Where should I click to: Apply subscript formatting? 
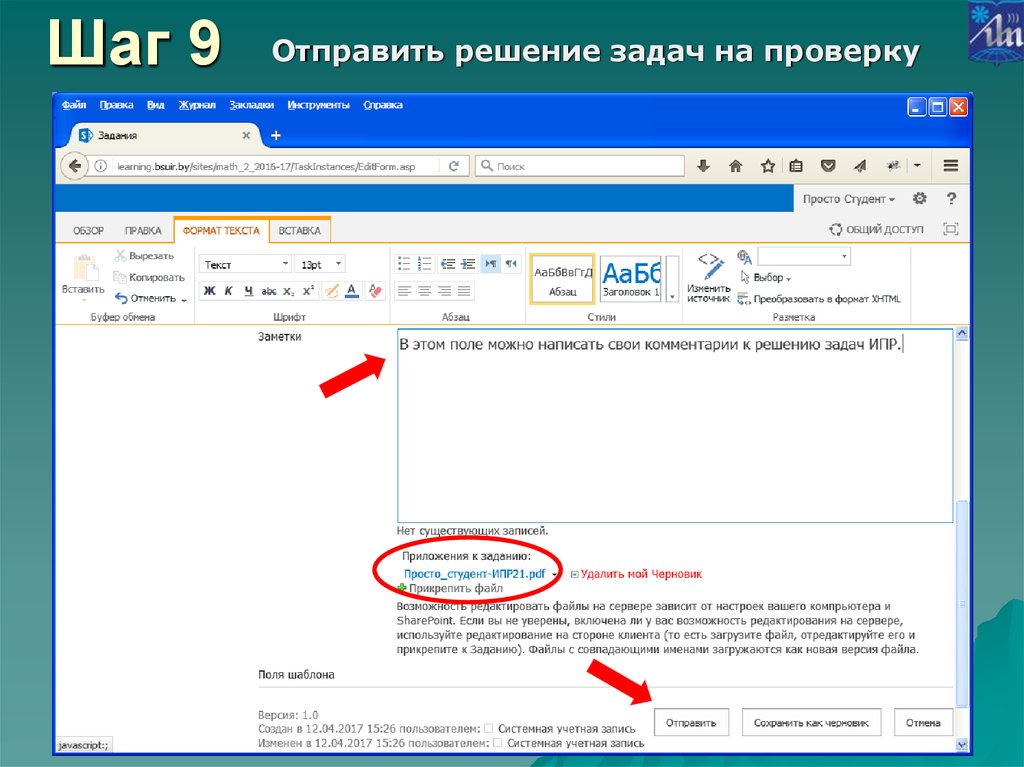pos(288,290)
